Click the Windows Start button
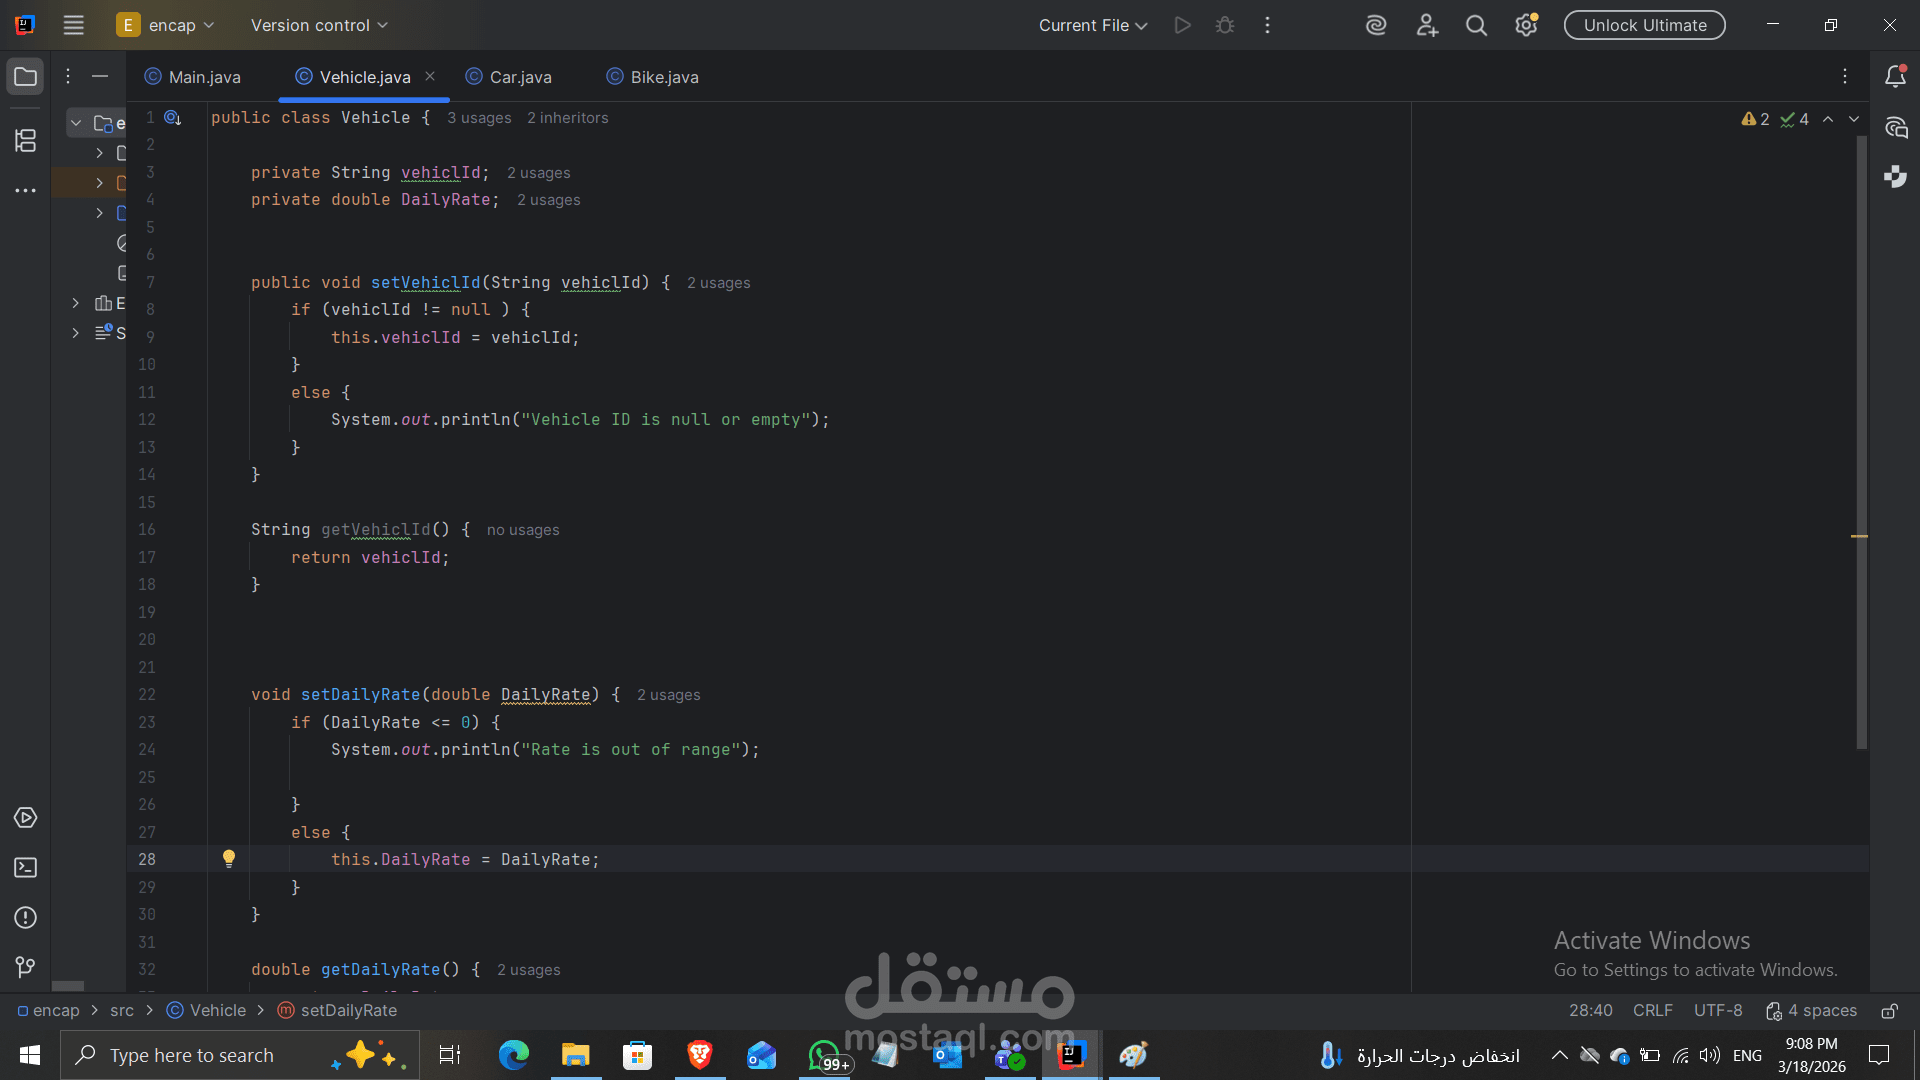The image size is (1920, 1080). tap(30, 1055)
